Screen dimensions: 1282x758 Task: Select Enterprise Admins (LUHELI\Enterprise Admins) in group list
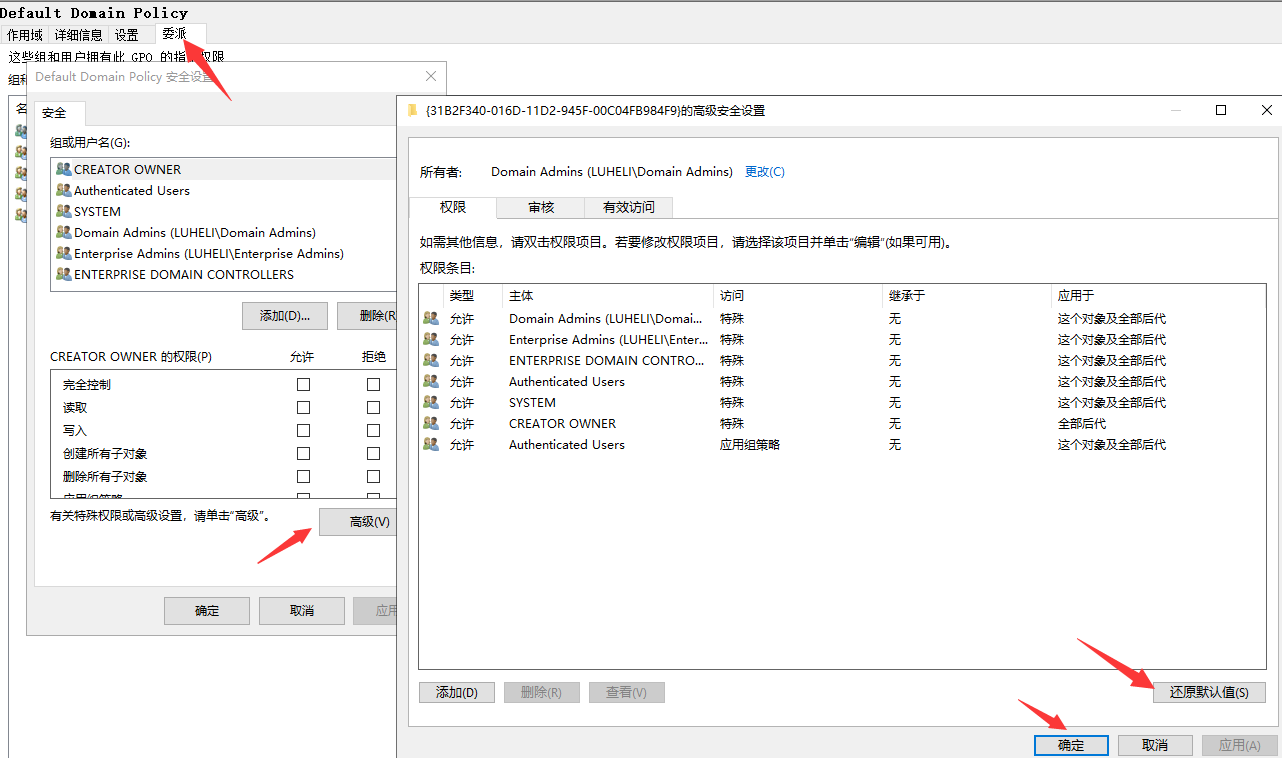pyautogui.click(x=209, y=253)
